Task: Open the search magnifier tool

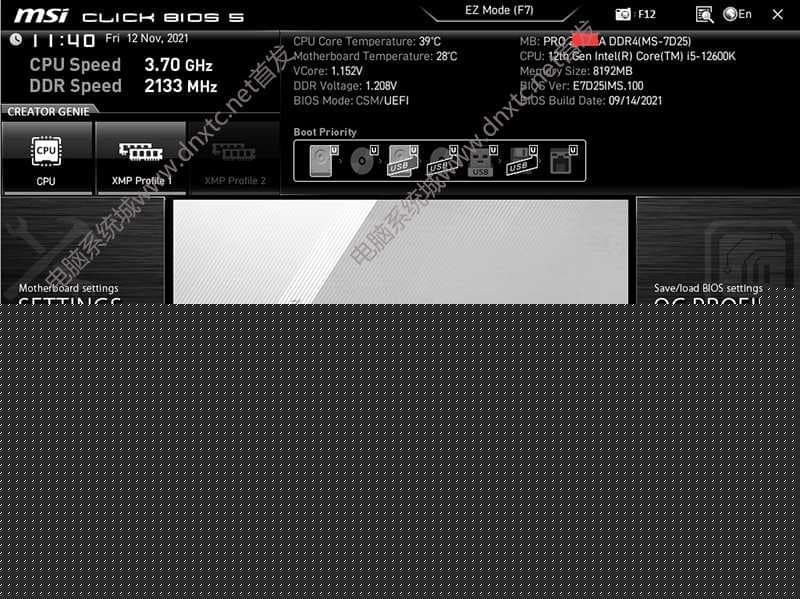Action: pos(706,14)
